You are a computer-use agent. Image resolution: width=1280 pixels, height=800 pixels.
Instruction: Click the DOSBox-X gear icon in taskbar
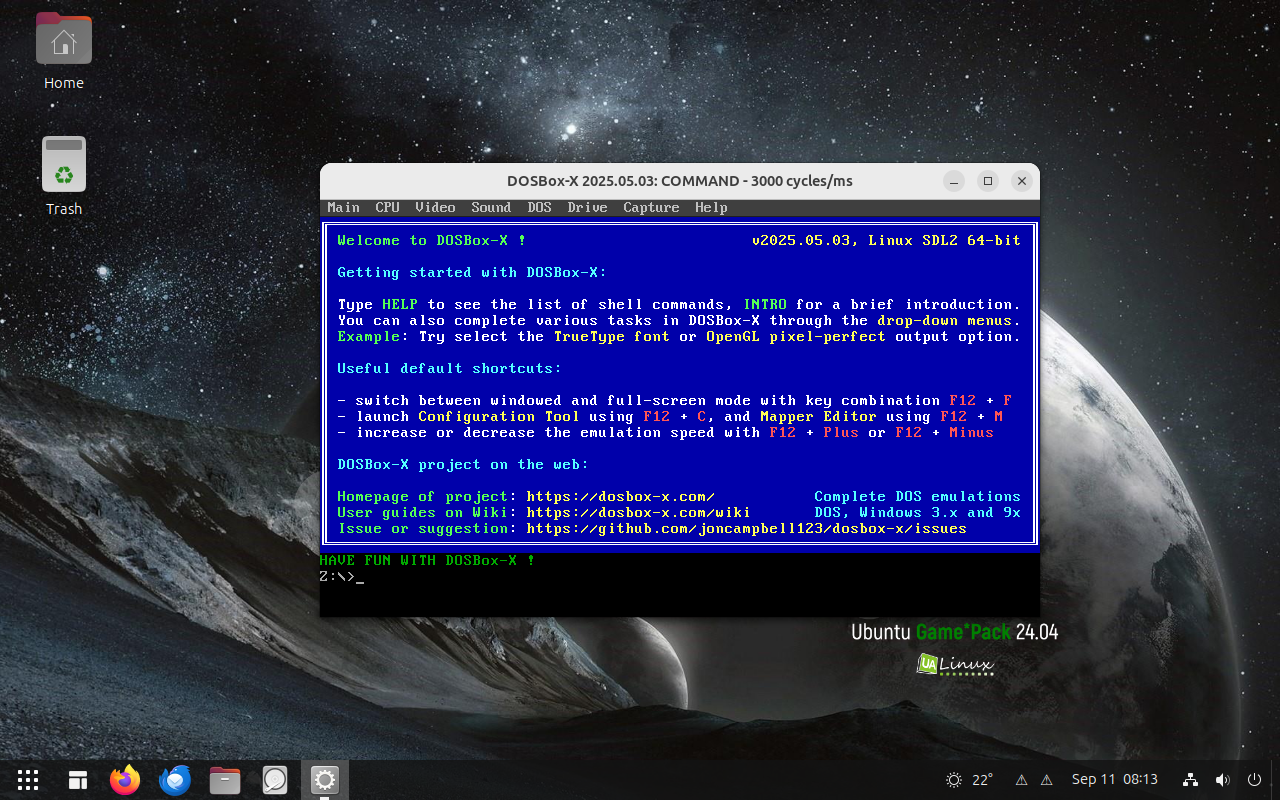point(324,780)
